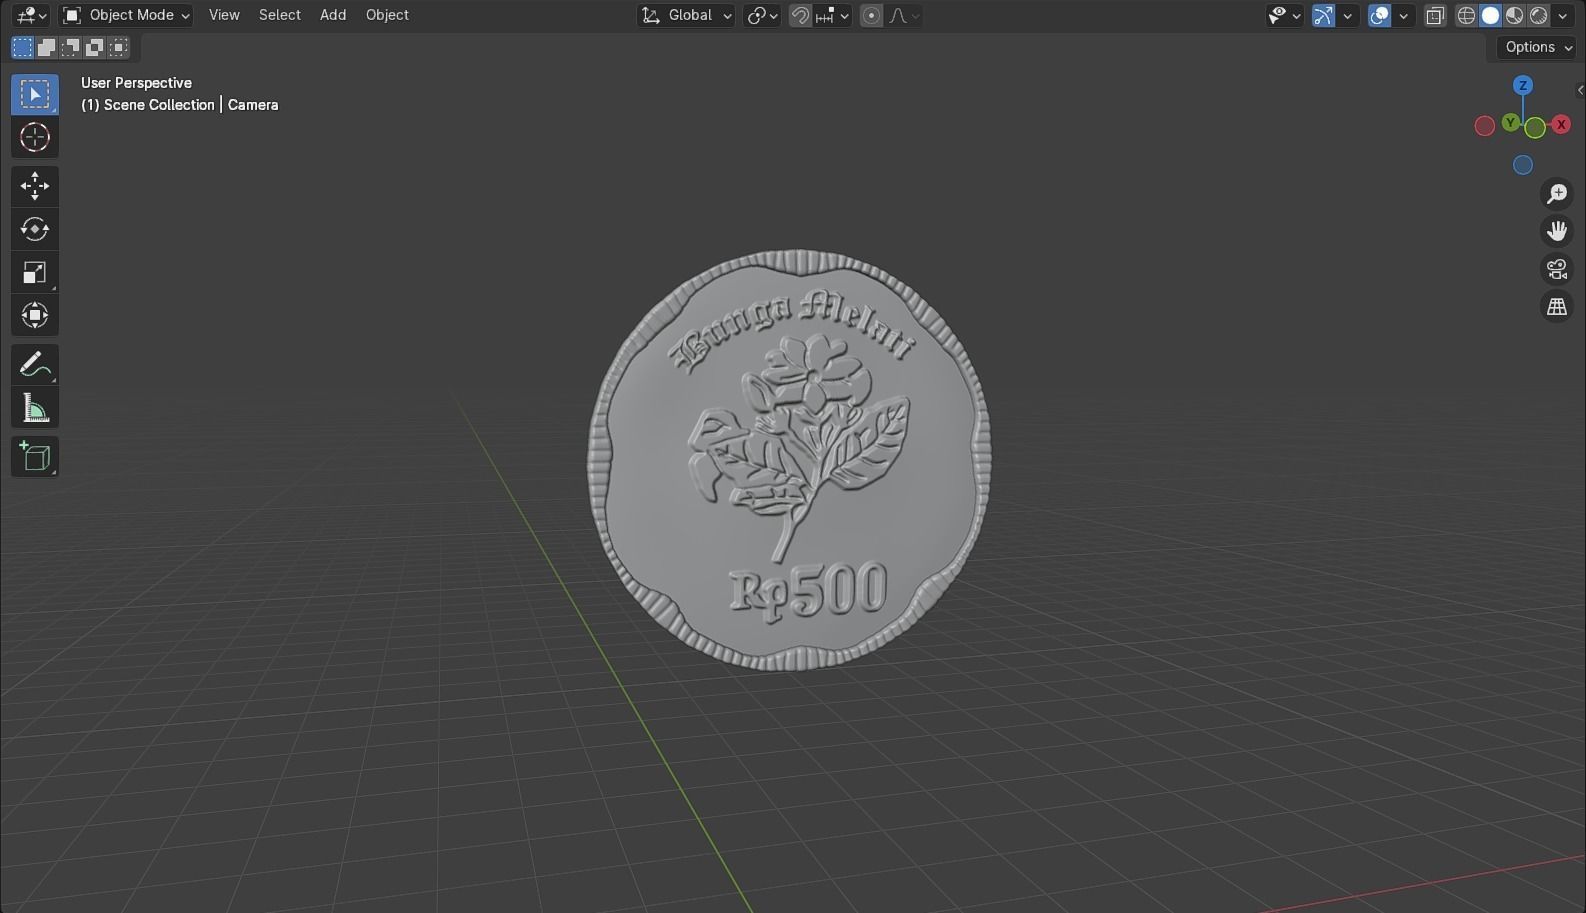Click the coin model in viewport
The width and height of the screenshot is (1586, 913).
pyautogui.click(x=789, y=460)
